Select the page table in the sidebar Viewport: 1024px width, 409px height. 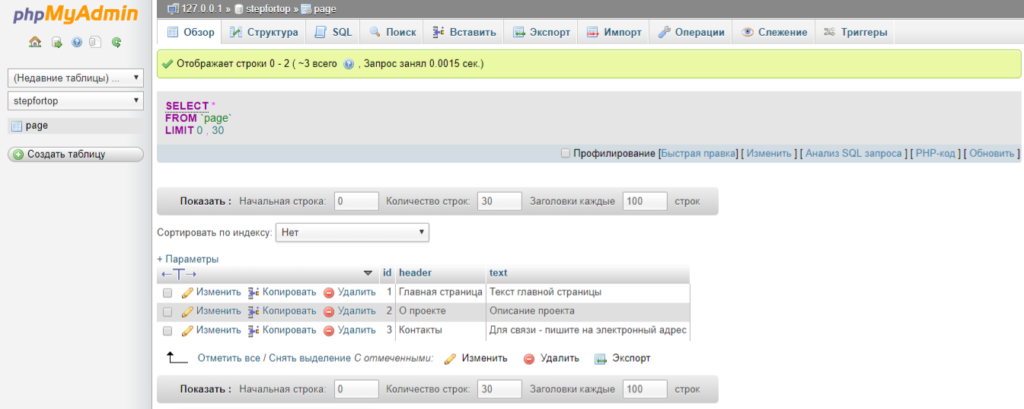click(x=37, y=125)
